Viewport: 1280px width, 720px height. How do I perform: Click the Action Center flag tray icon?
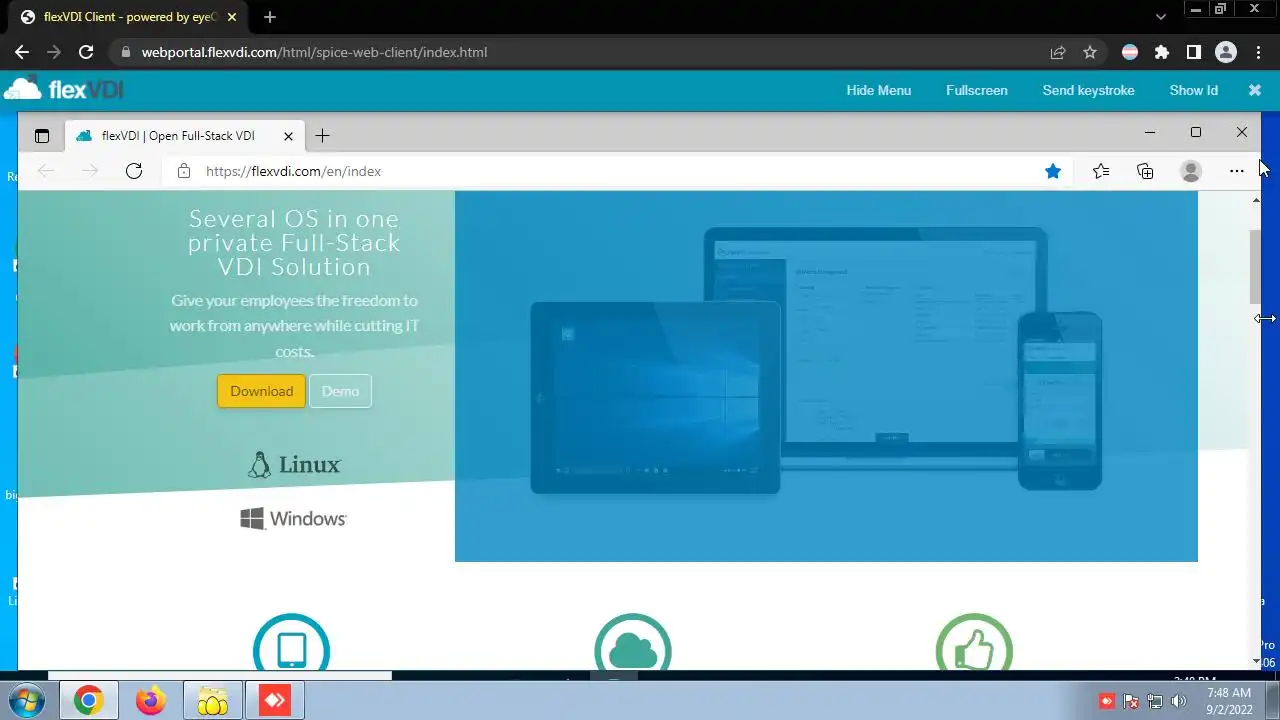1131,701
